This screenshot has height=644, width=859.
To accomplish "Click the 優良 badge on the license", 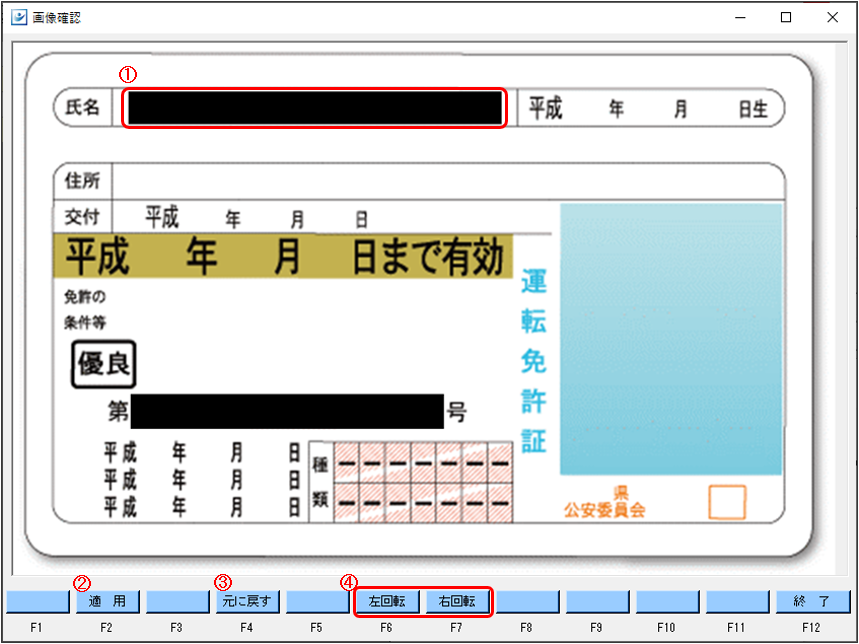I will click(x=104, y=364).
